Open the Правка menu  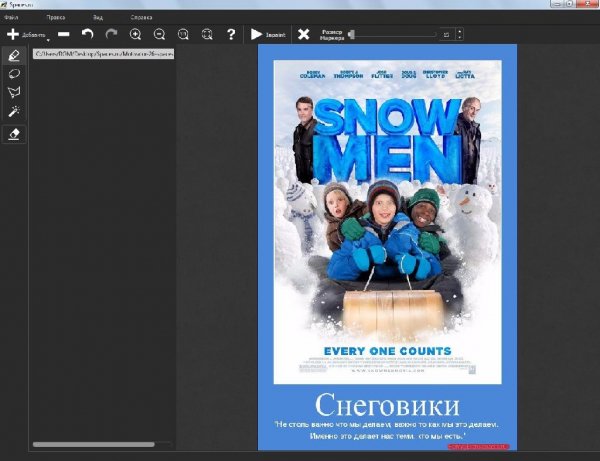[55, 17]
